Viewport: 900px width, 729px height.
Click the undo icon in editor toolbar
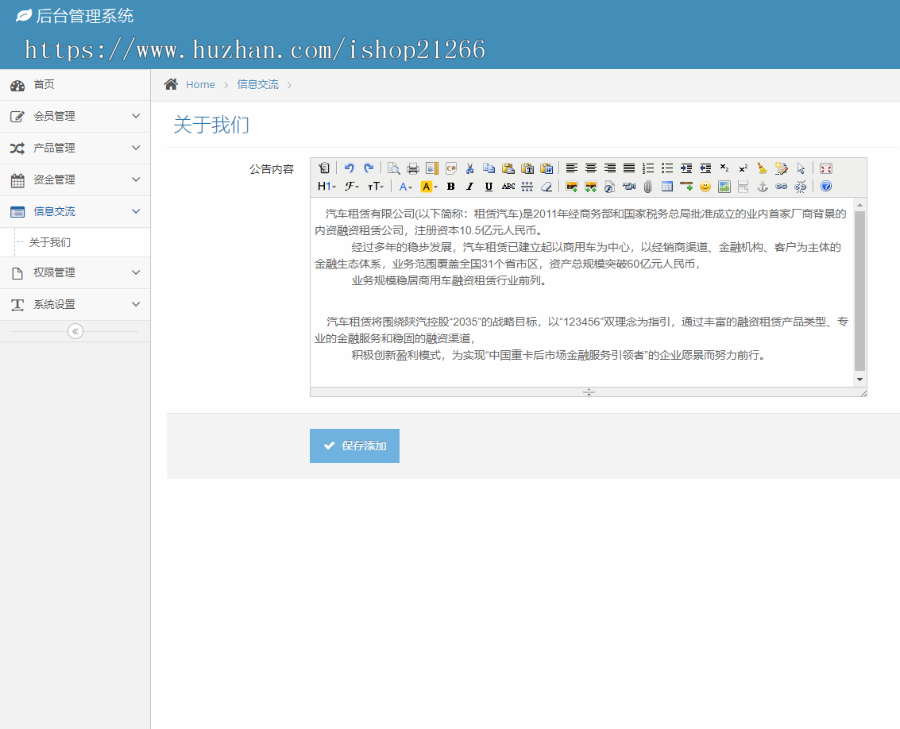(349, 168)
